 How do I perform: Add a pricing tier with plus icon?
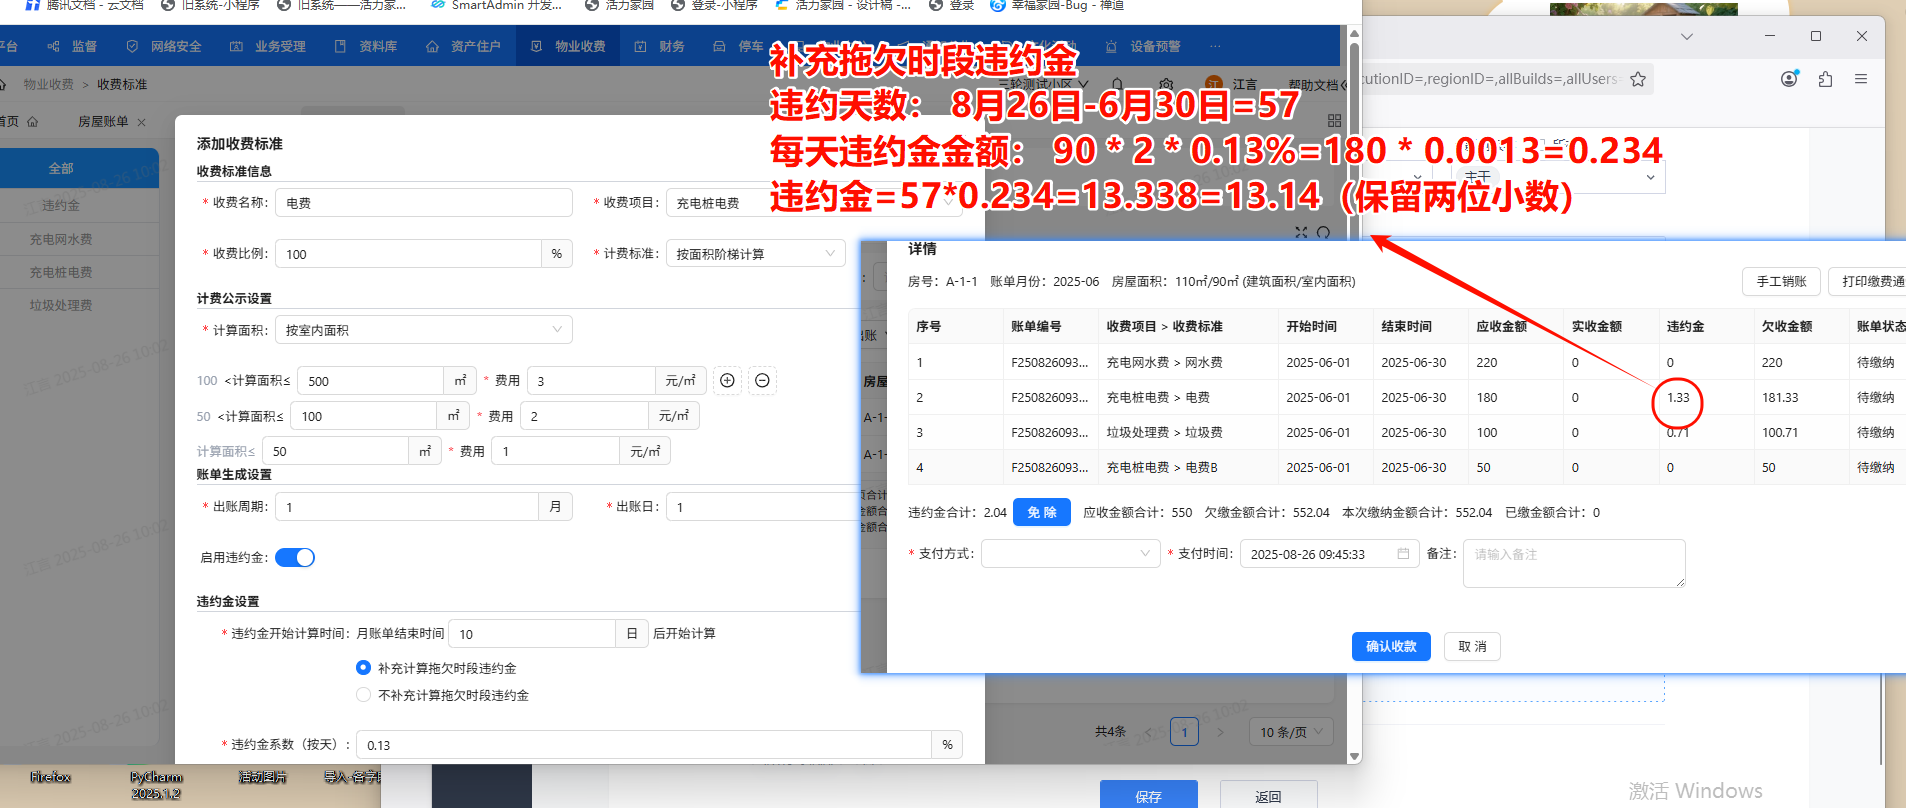pos(727,380)
